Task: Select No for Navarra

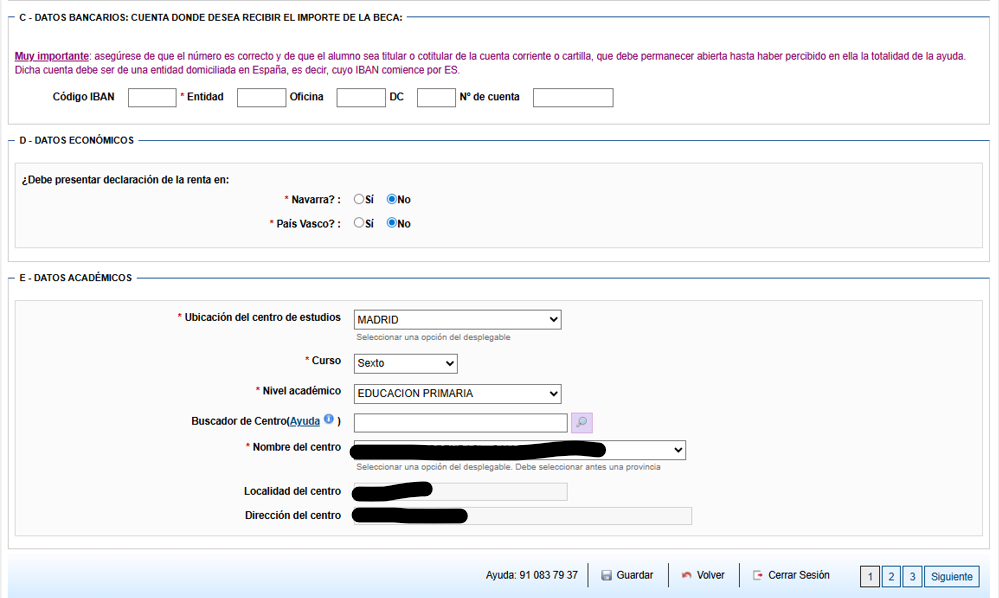Action: (x=392, y=199)
